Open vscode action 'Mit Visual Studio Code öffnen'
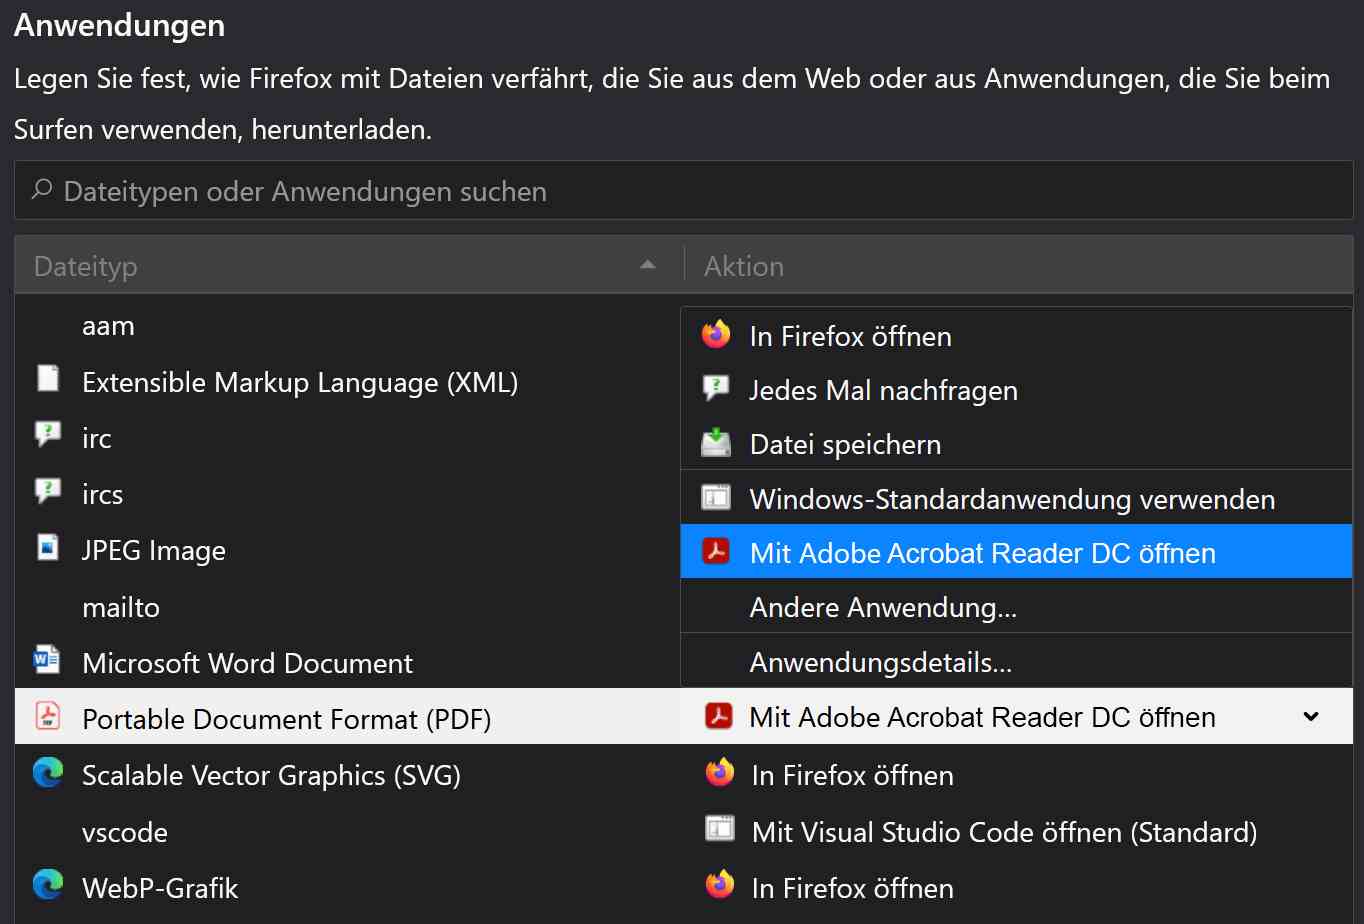 click(x=1003, y=831)
